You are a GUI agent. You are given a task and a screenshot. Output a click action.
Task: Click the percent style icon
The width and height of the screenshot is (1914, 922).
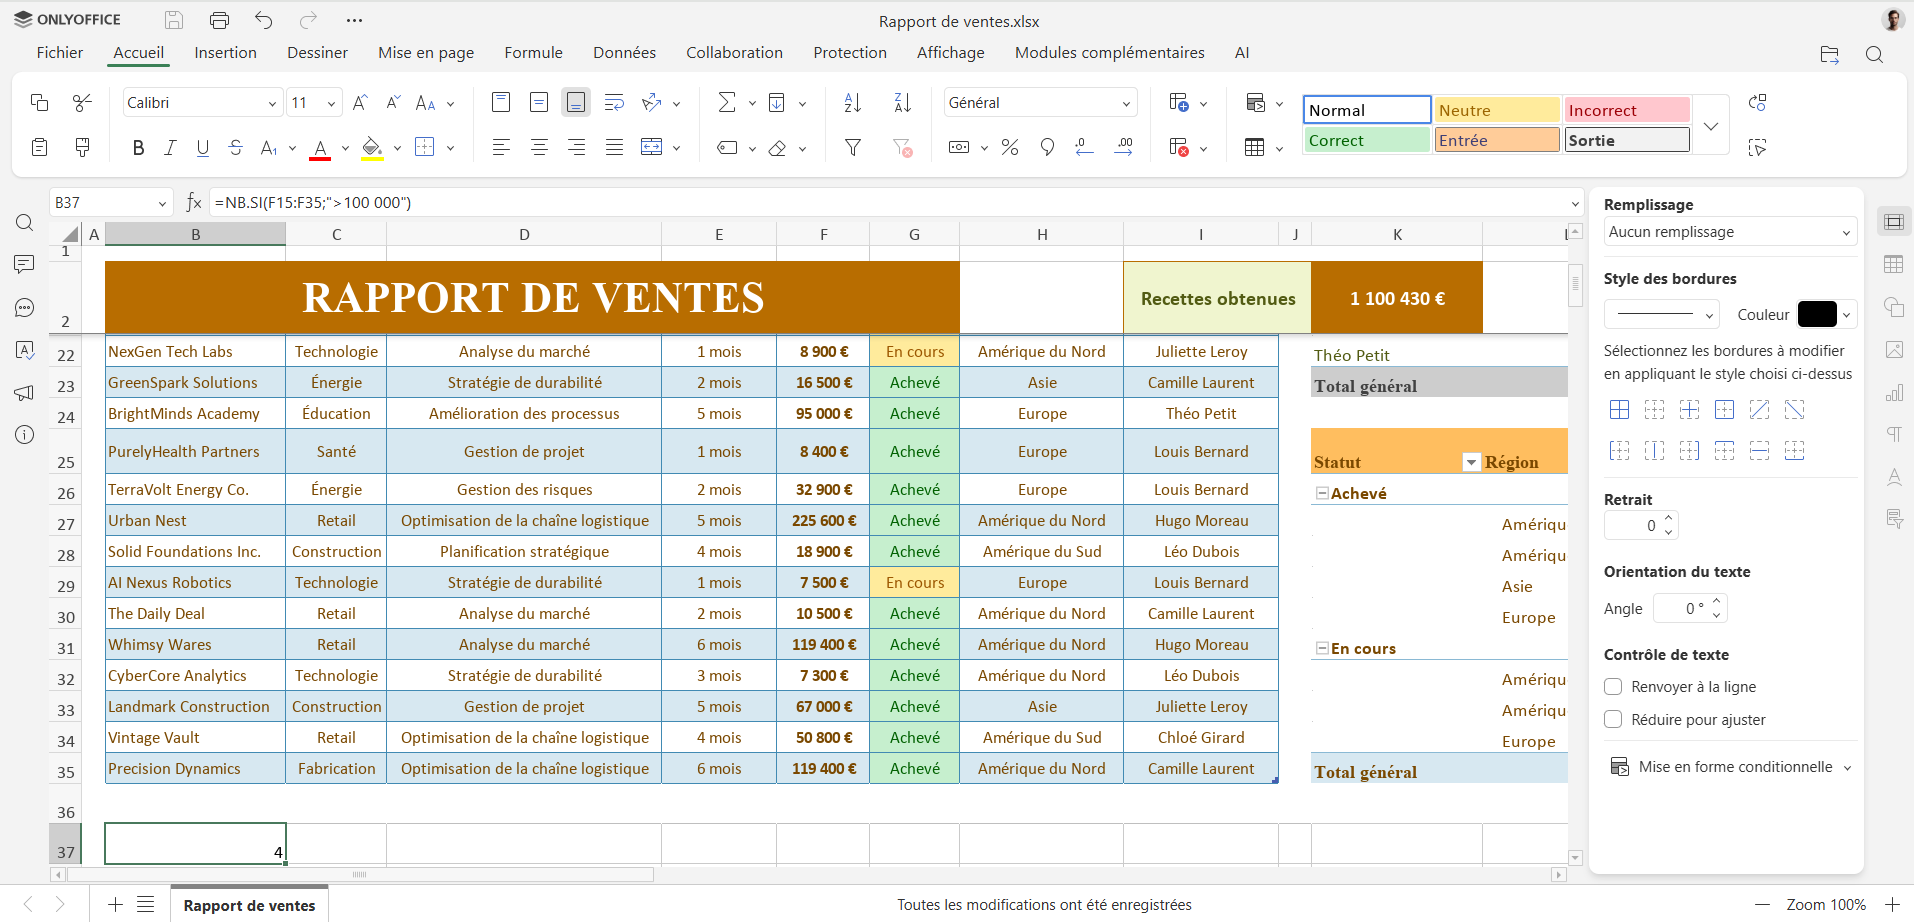point(1010,148)
